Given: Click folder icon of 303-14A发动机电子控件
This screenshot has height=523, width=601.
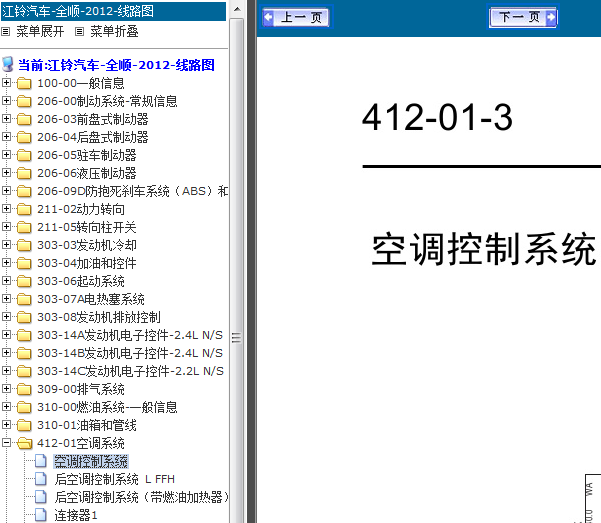Looking at the screenshot, I should (24, 336).
